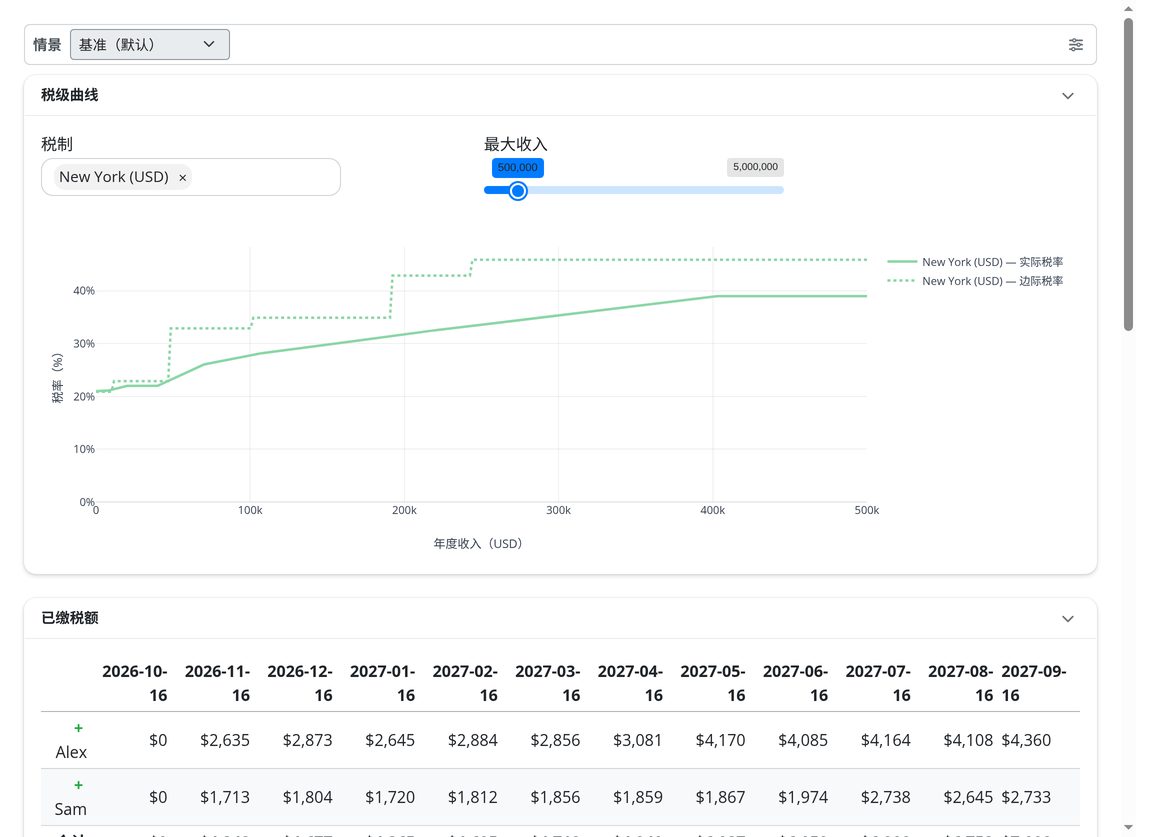Click the 5,000,000 slider max label
1160x837 pixels.
(755, 167)
